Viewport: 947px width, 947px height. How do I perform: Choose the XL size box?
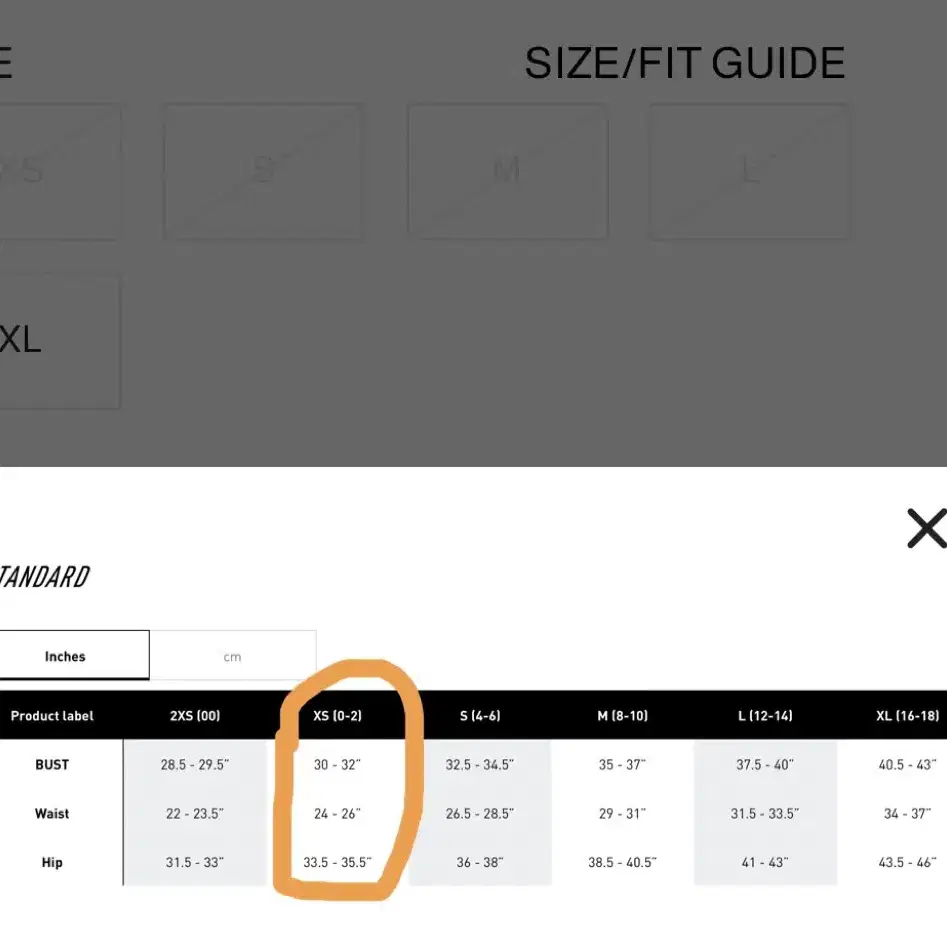click(x=59, y=341)
